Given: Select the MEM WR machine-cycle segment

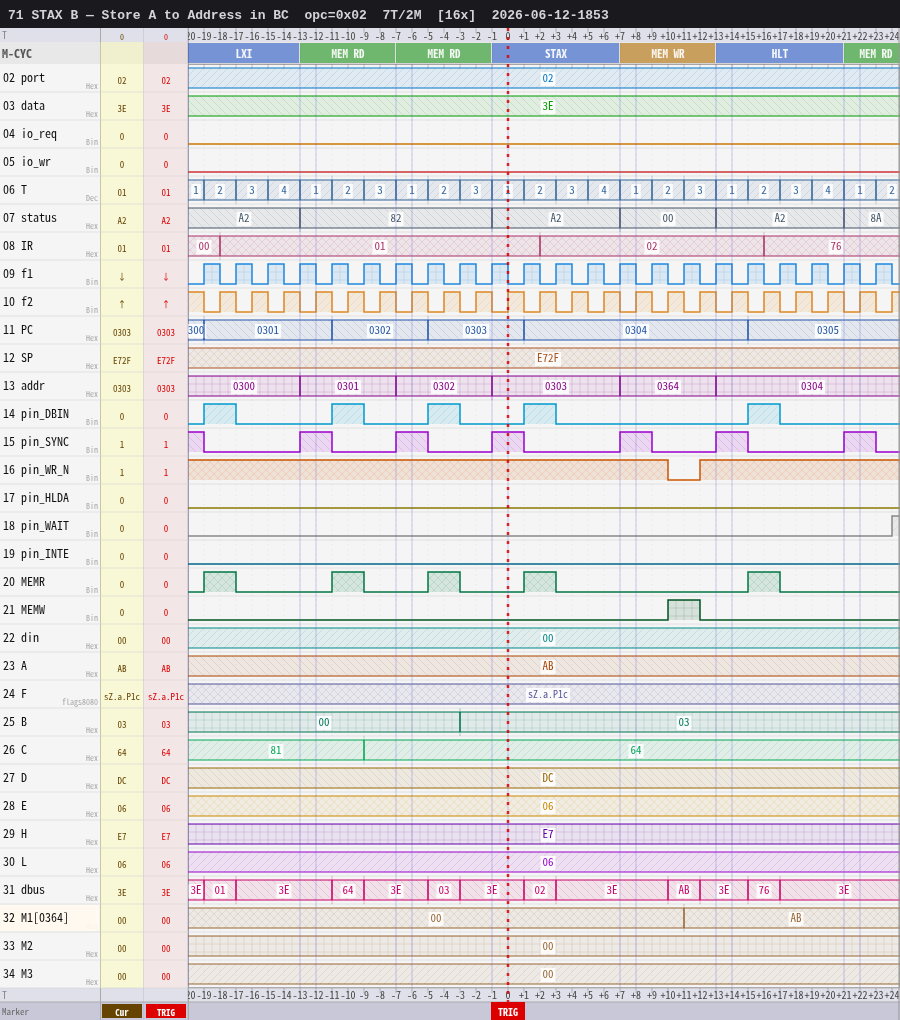Looking at the screenshot, I should (x=667, y=54).
